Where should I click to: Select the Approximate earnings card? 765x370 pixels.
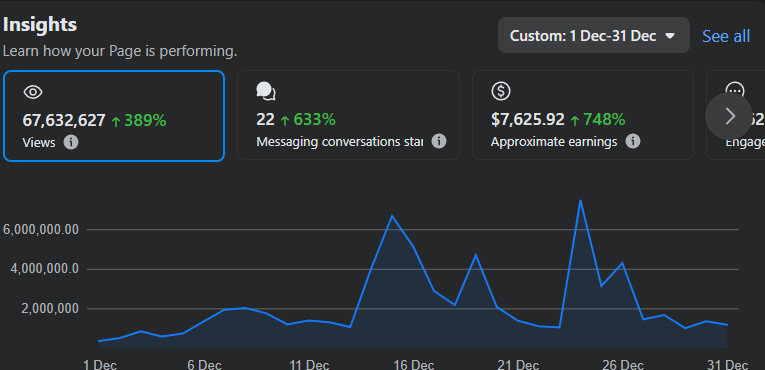[583, 115]
